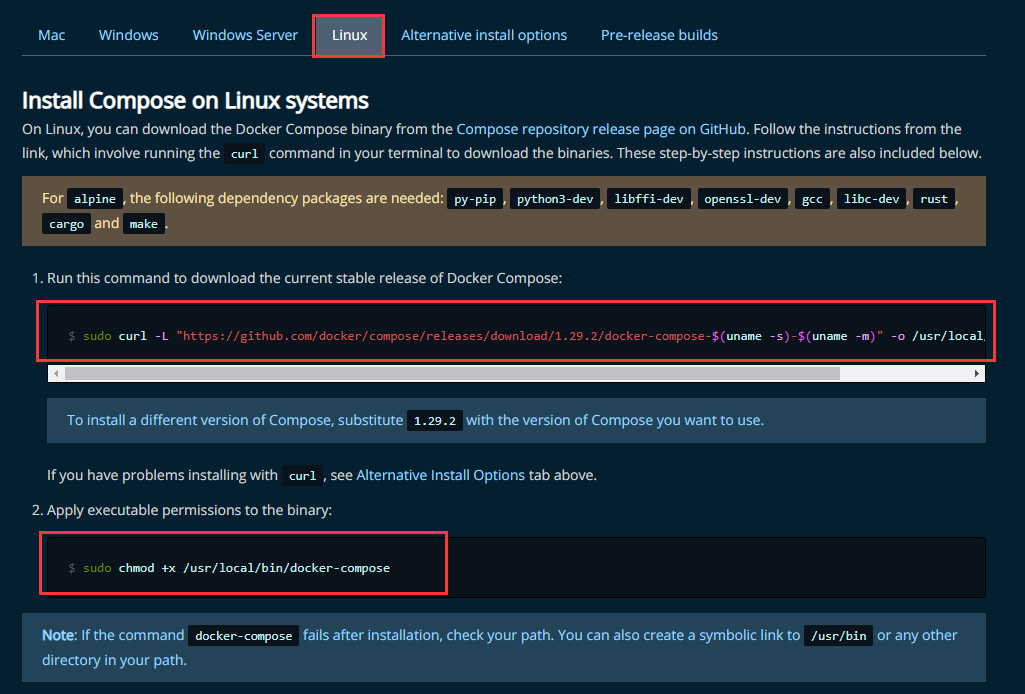This screenshot has height=694, width=1025.
Task: Click the 1.29.2 version code tag in the note
Action: click(435, 421)
